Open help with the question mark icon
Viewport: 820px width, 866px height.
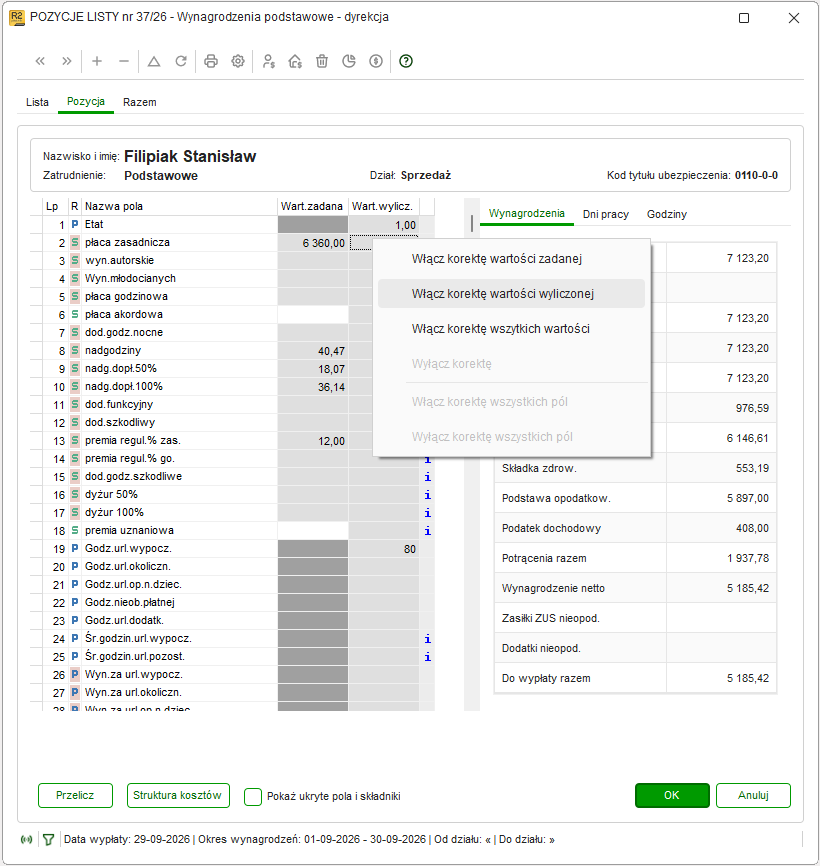[x=406, y=61]
